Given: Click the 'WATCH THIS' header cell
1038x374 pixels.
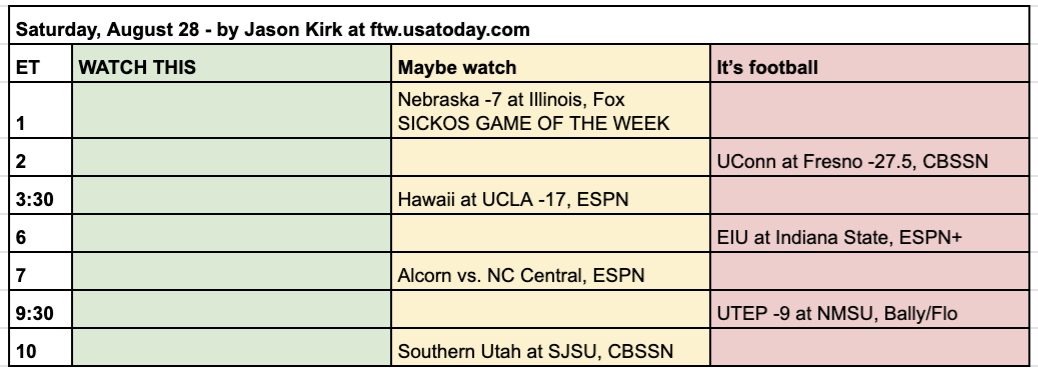Looking at the screenshot, I should coord(232,64).
